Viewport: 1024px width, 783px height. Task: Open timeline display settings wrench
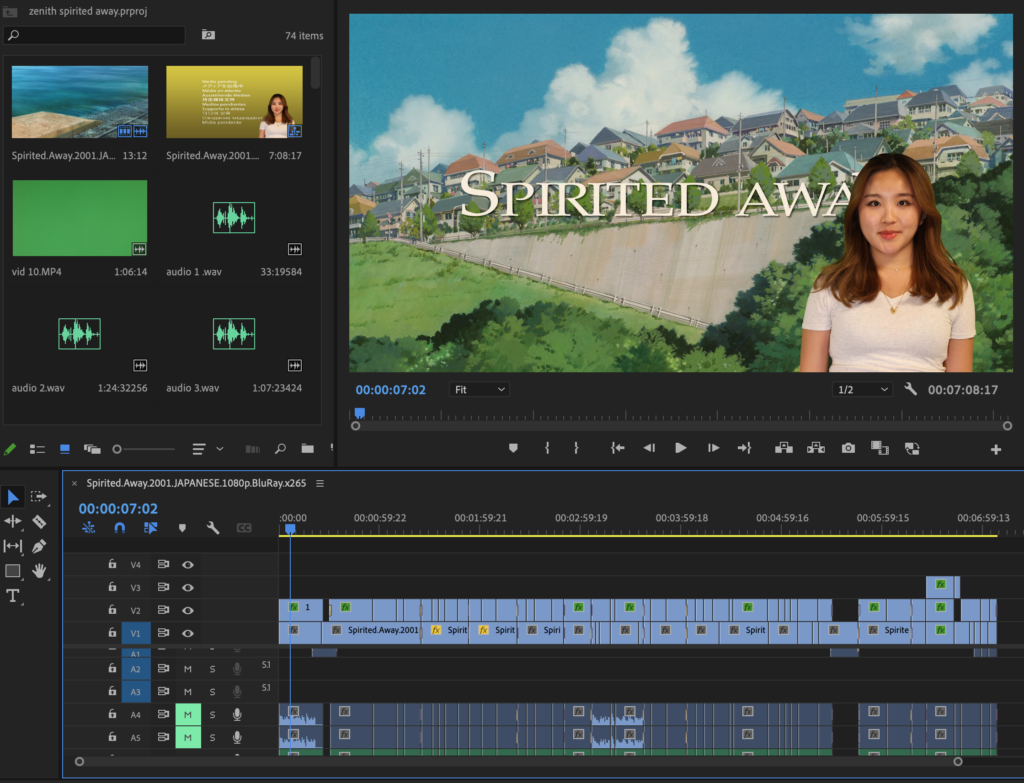(213, 528)
